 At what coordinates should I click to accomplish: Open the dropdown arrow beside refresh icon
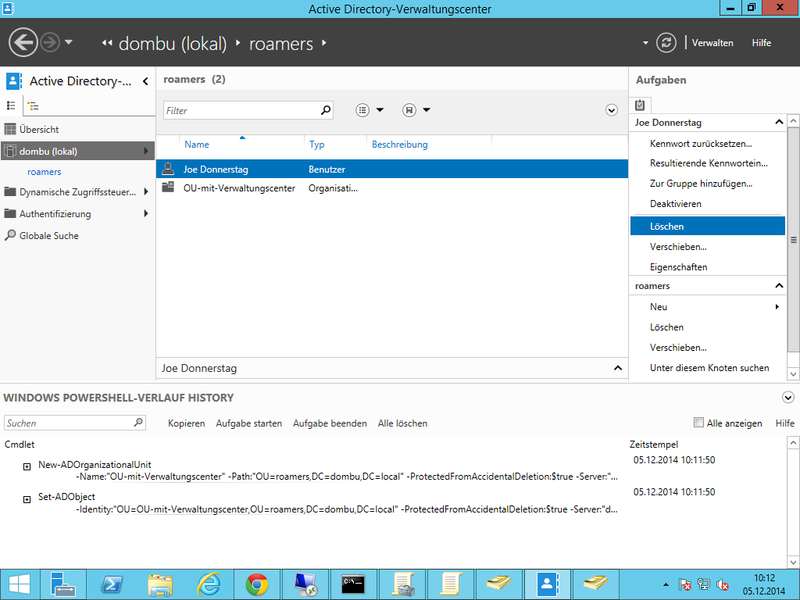645,43
